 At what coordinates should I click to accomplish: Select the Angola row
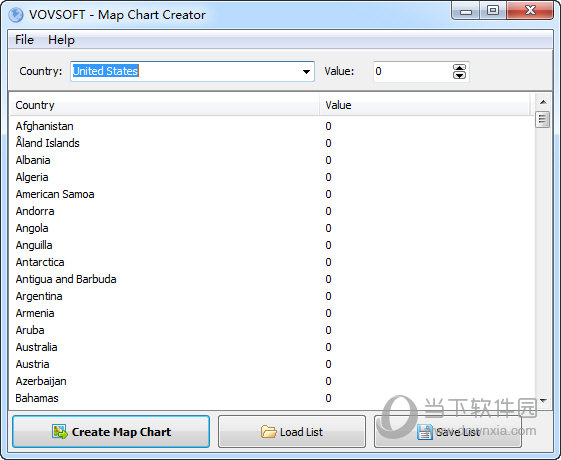pyautogui.click(x=272, y=228)
